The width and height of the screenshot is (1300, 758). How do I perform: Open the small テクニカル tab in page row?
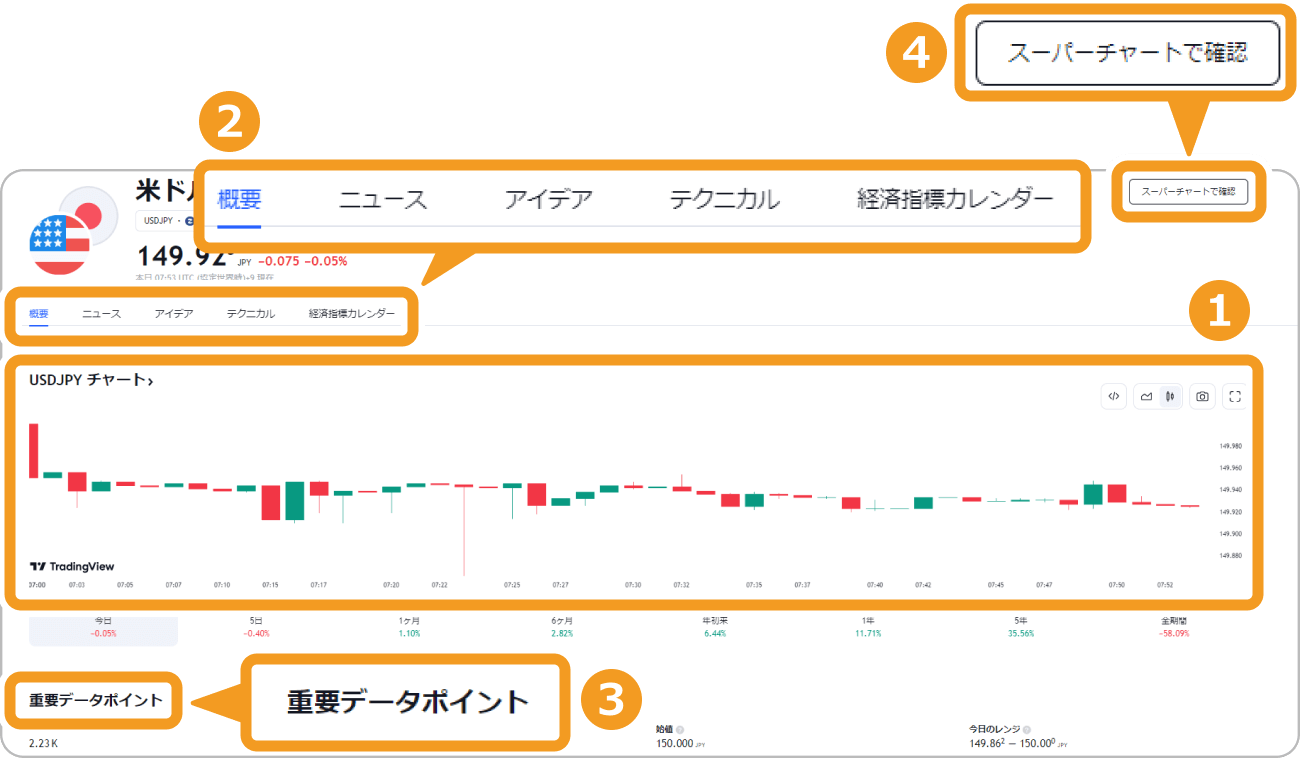[251, 314]
